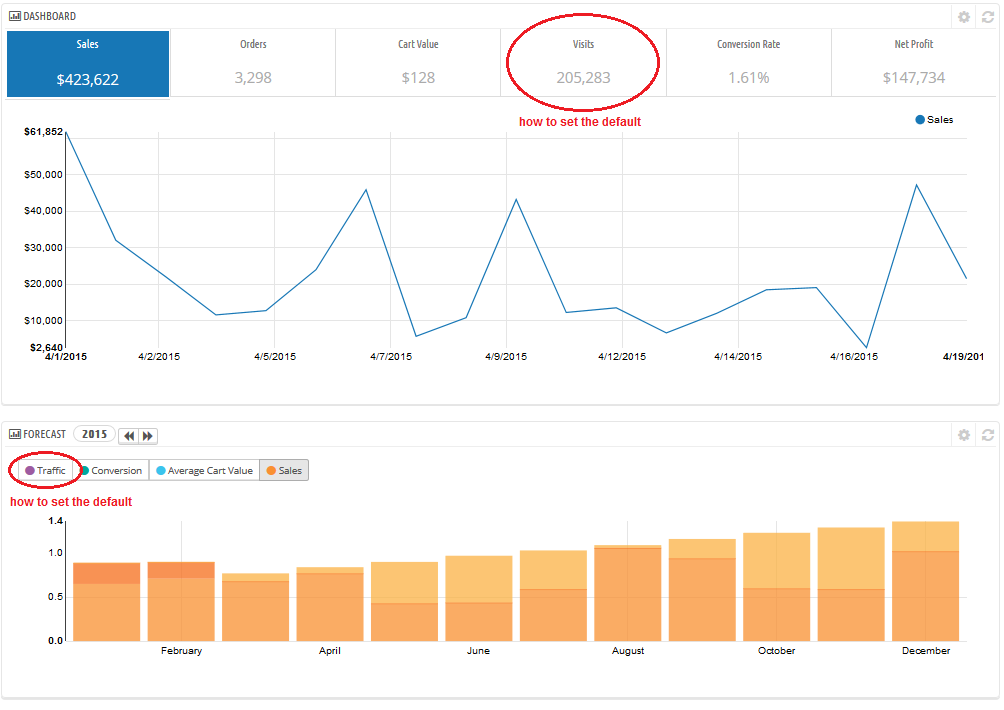This screenshot has height=710, width=1004.
Task: Click the August forecast bar
Action: (628, 593)
